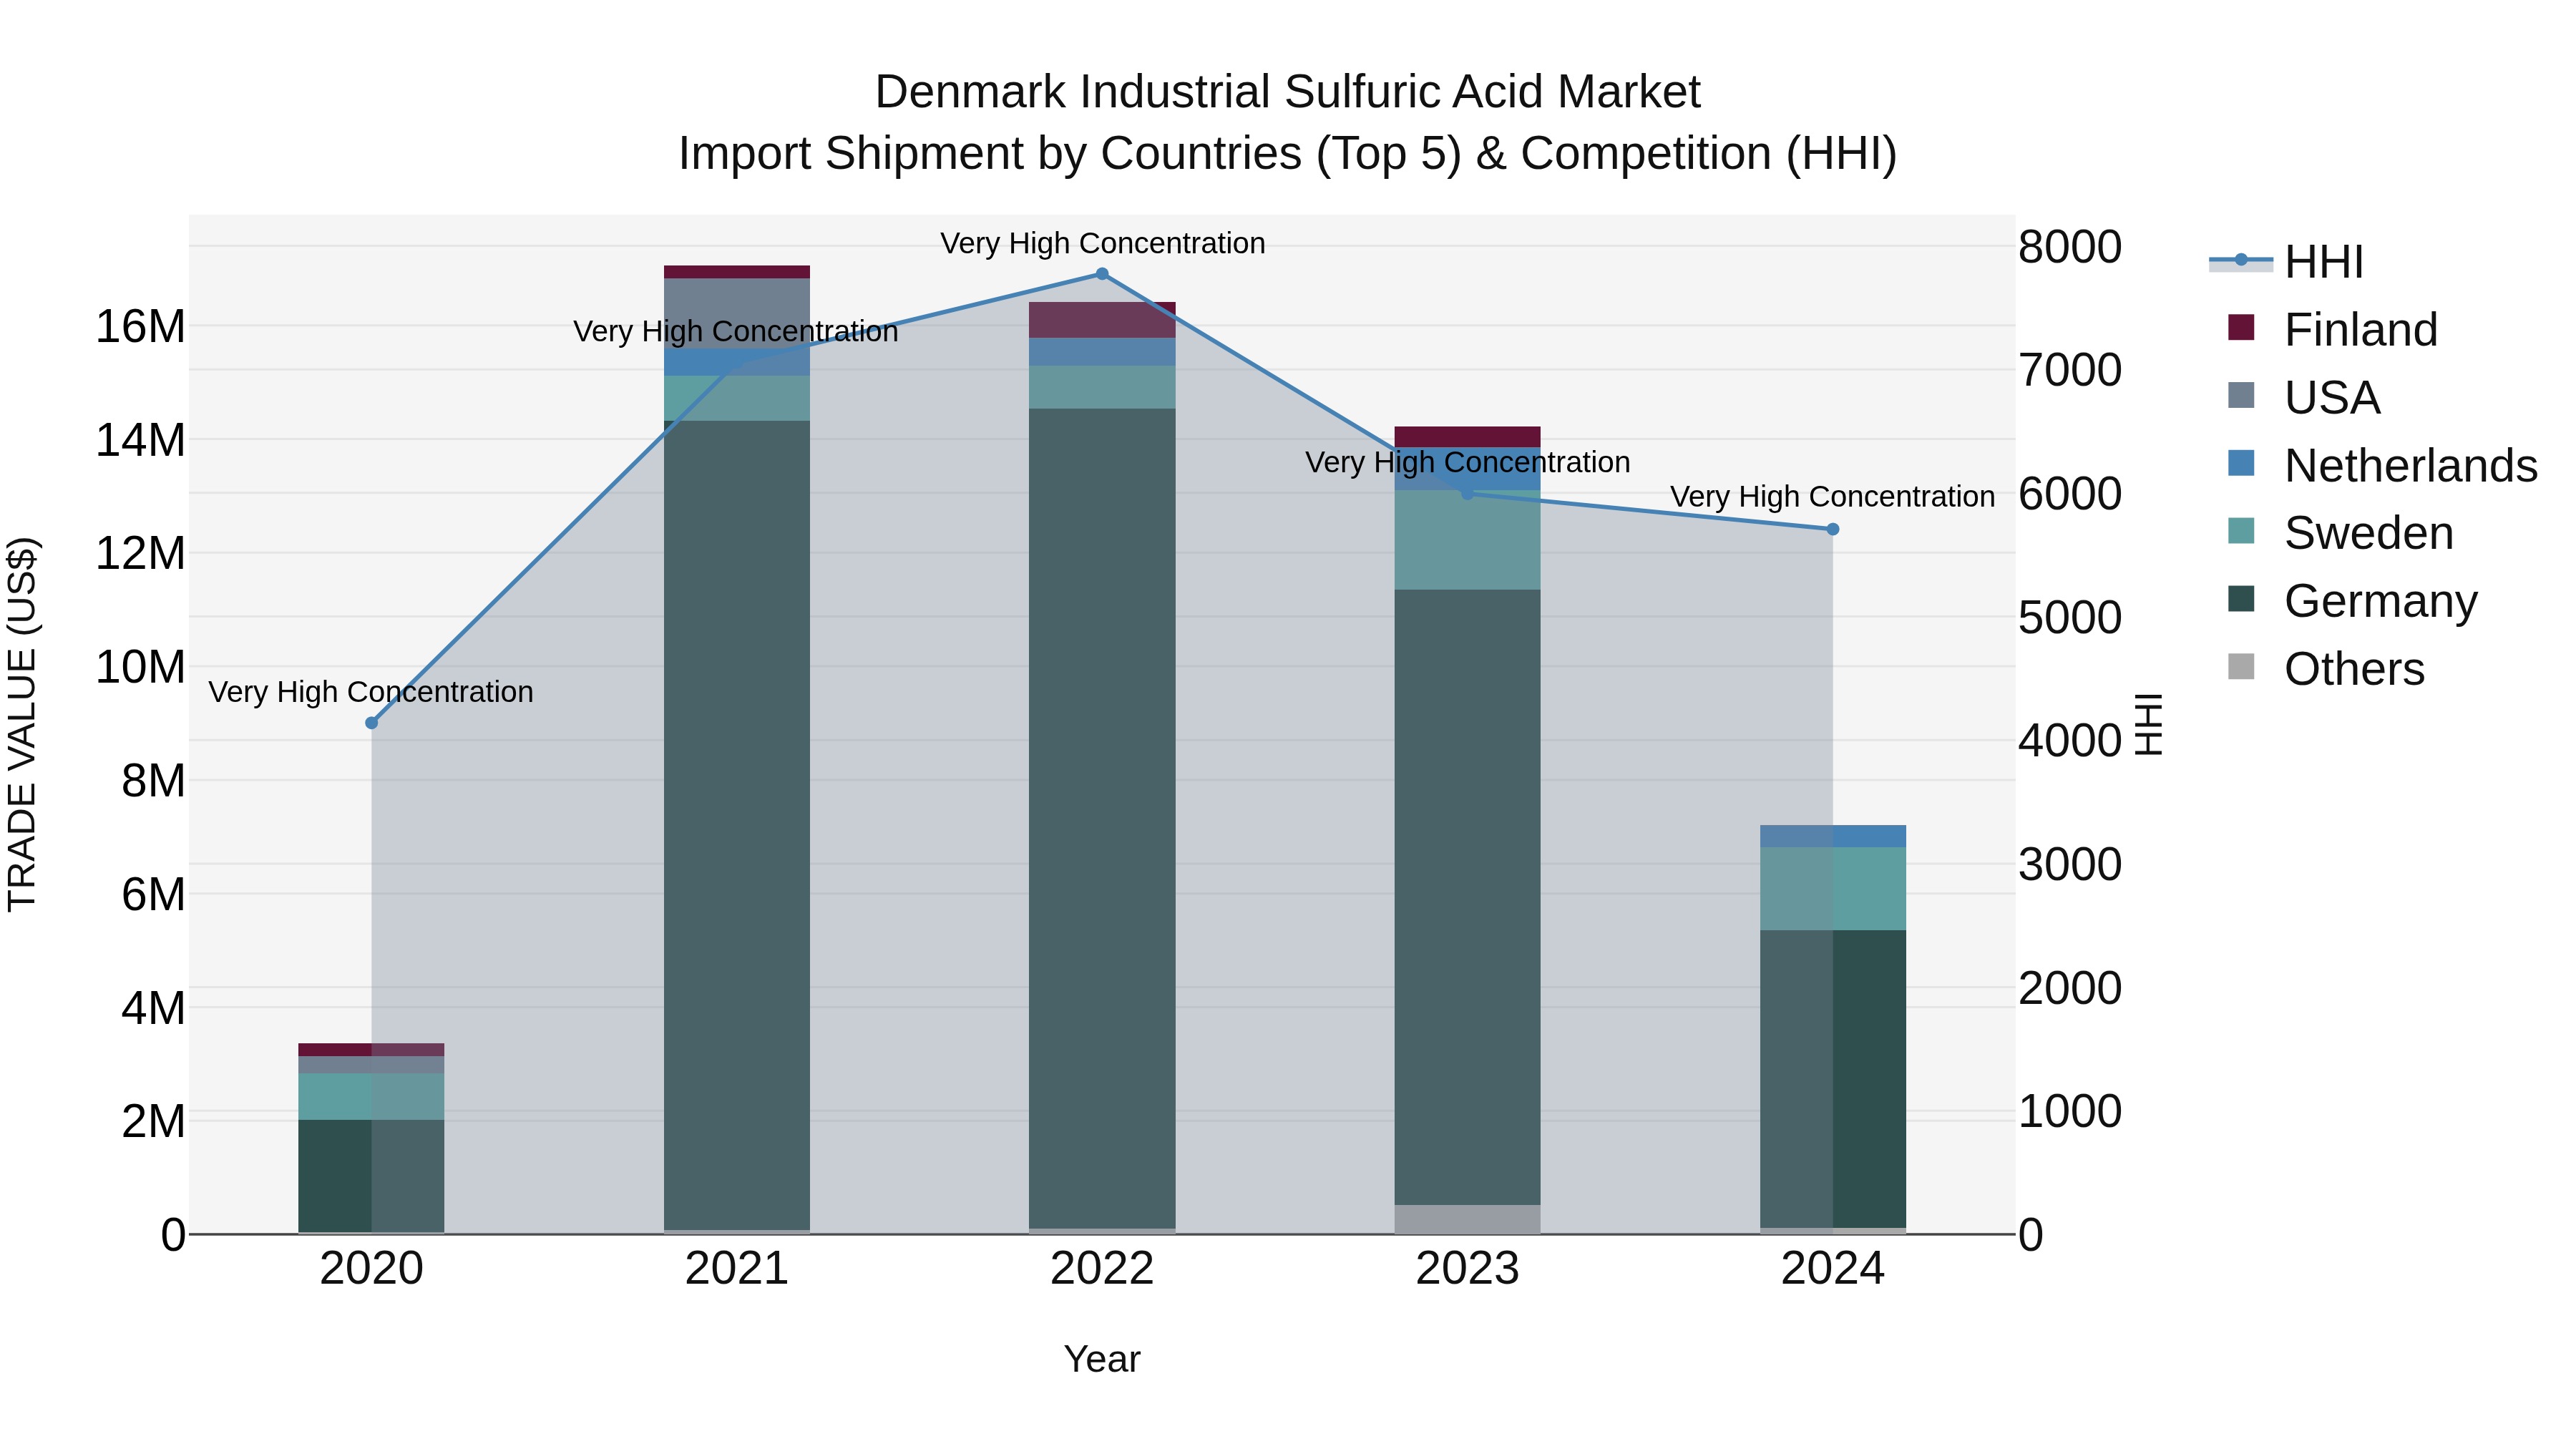
Task: Select the Germany segment of 2021 bar
Action: click(x=737, y=825)
